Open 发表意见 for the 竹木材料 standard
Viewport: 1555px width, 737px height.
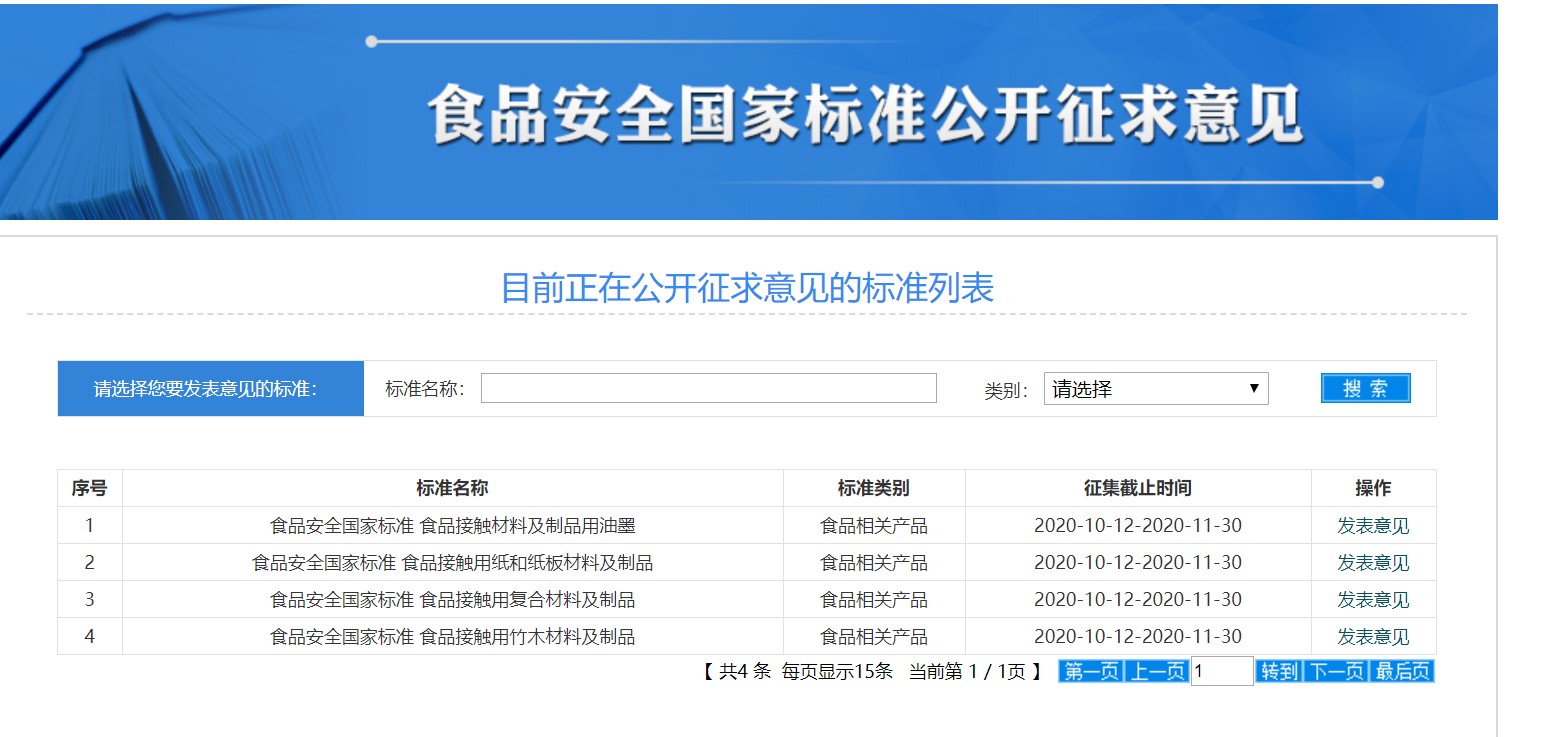pos(1373,637)
